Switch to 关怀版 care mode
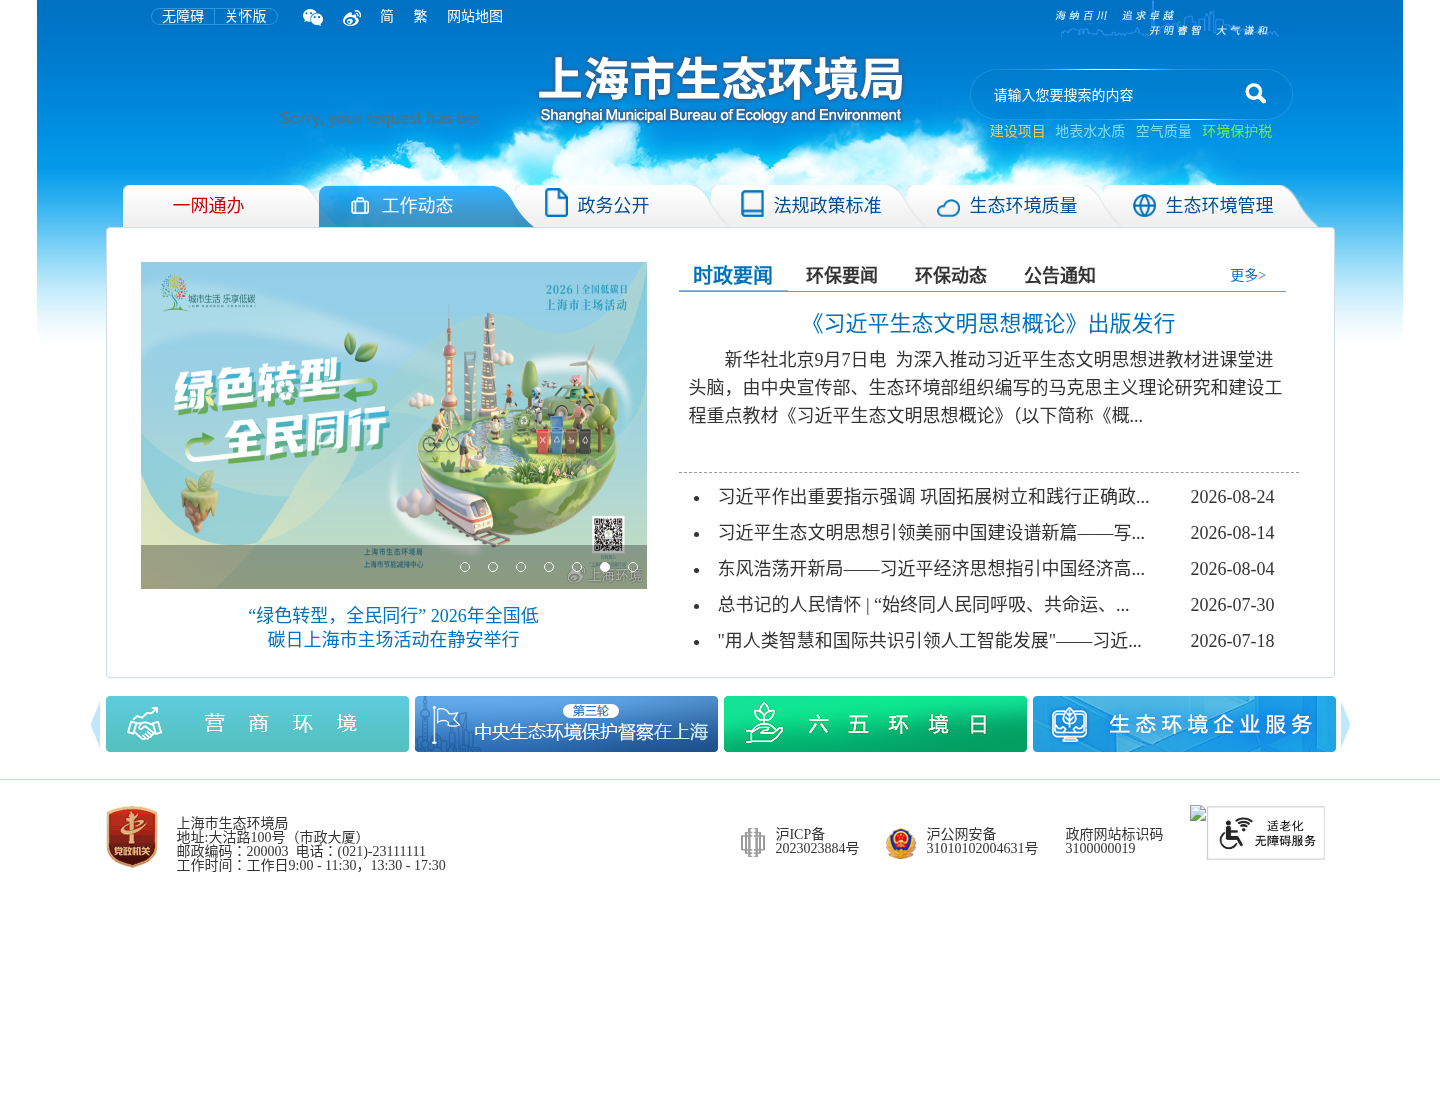The height and width of the screenshot is (1100, 1440). (x=246, y=17)
